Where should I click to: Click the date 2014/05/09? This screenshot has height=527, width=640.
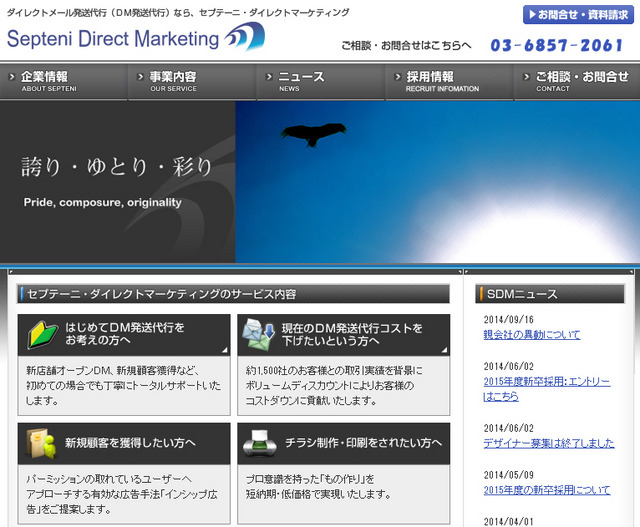click(509, 475)
